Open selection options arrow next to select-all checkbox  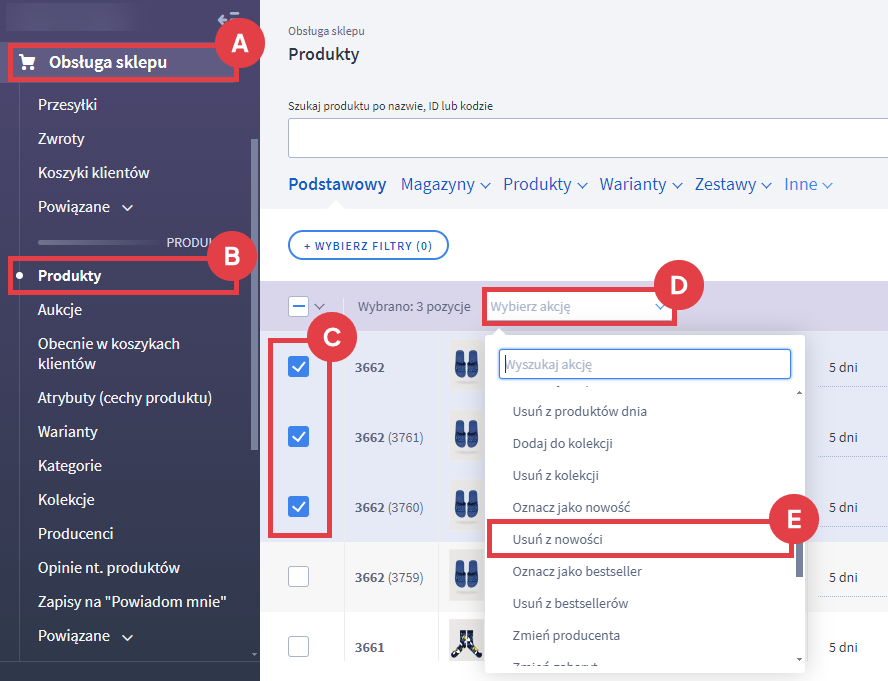(320, 307)
